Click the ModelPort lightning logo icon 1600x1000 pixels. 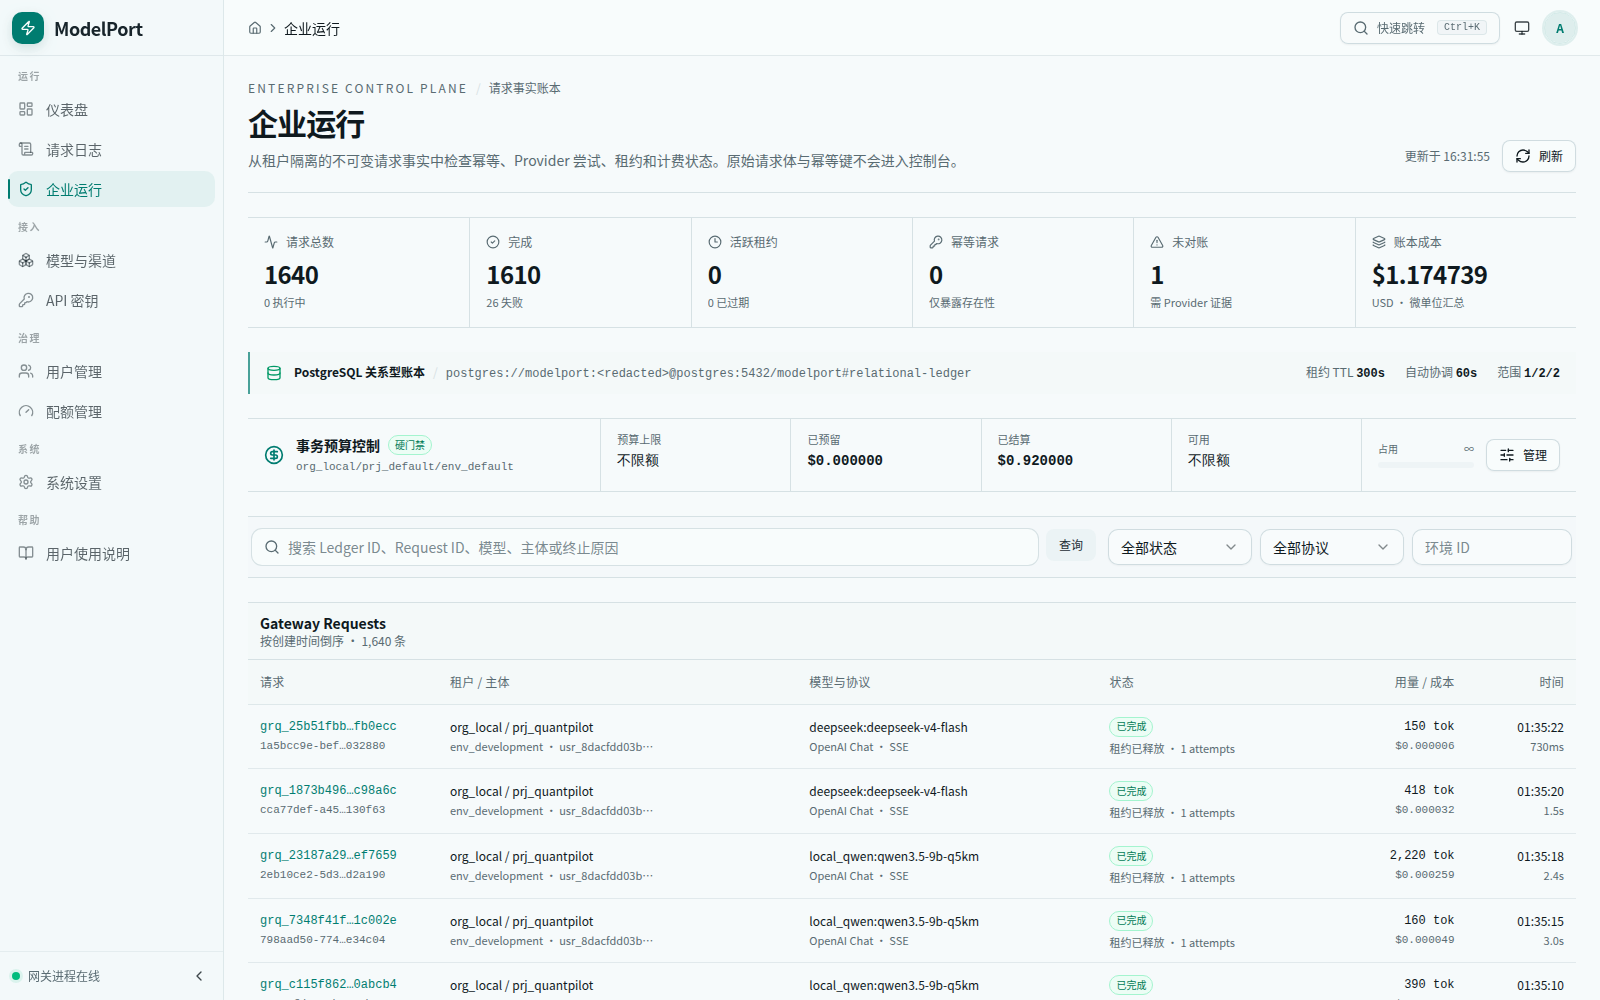pos(28,28)
